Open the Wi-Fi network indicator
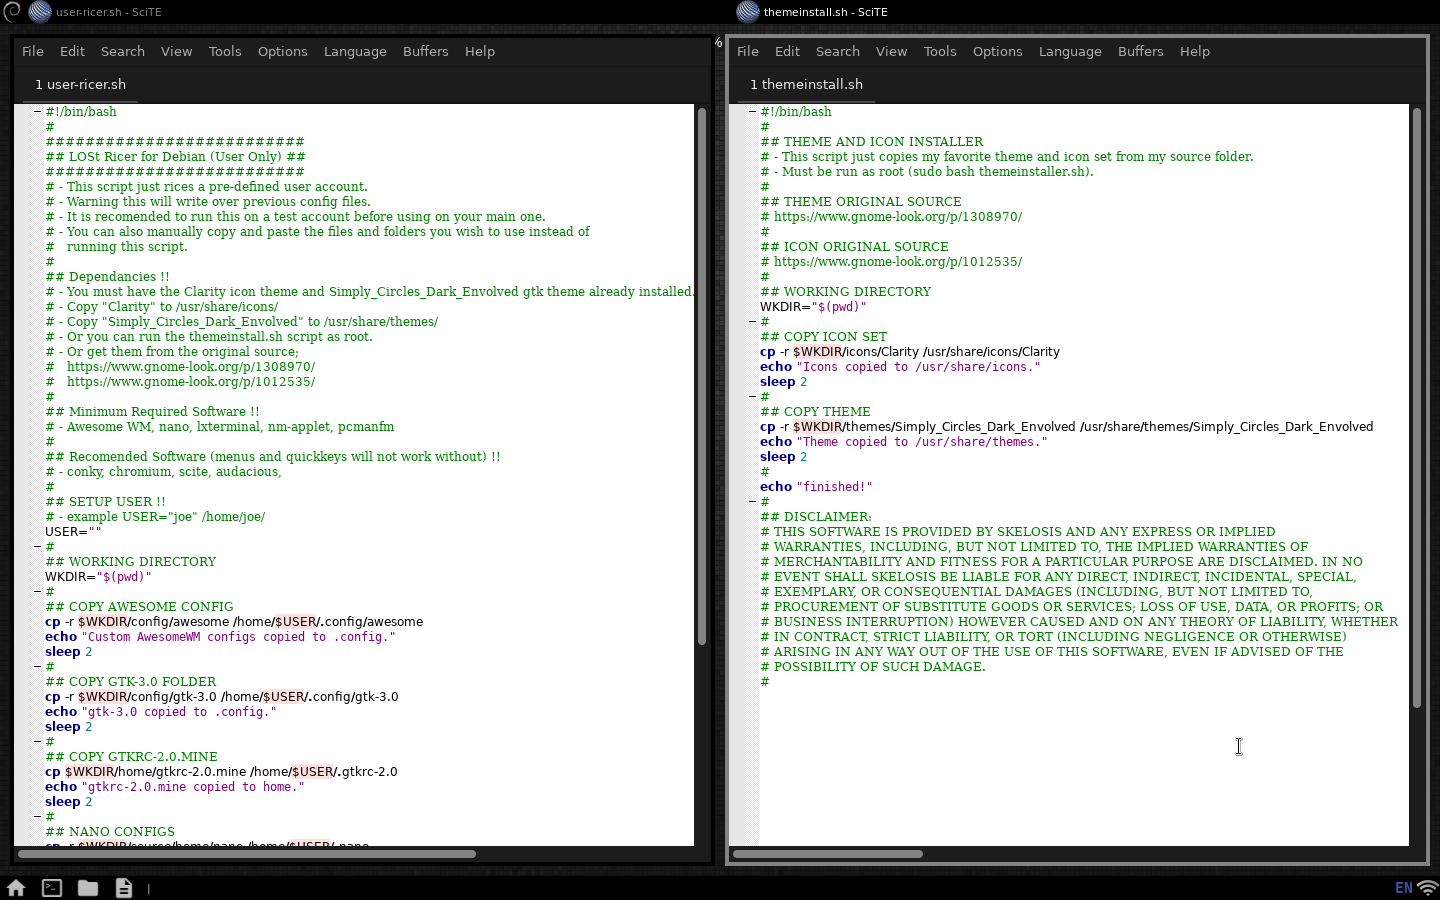Screen dimensions: 1440x900 (1428, 888)
